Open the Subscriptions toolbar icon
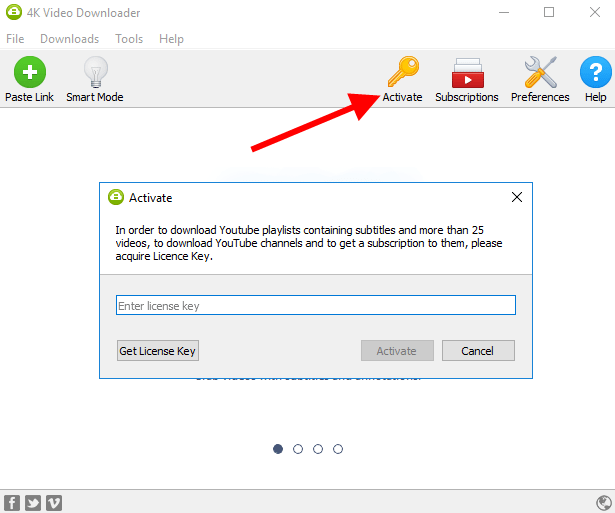Viewport: 615px width, 513px height. click(468, 73)
